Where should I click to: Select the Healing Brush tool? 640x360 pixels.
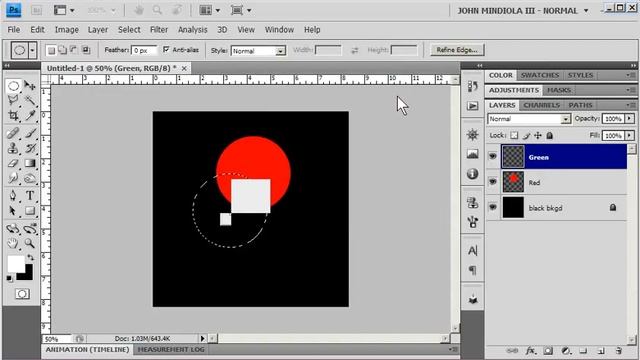[13, 133]
